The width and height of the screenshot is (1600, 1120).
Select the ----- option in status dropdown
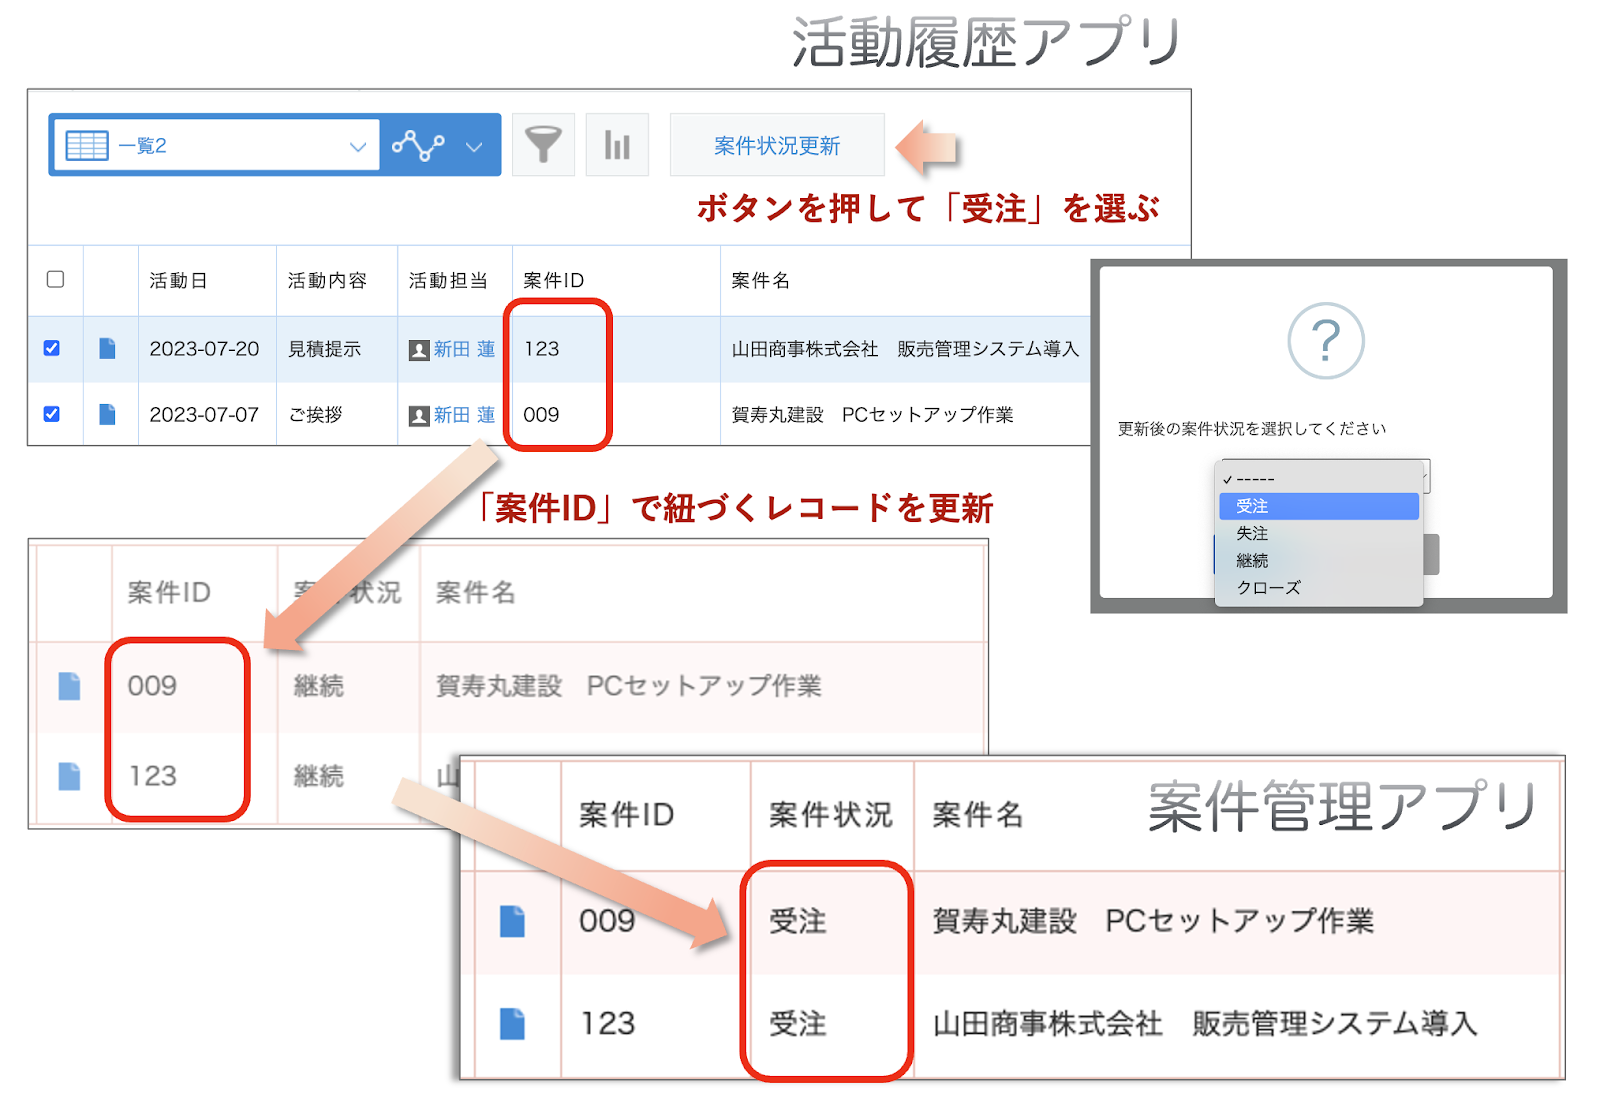(x=1318, y=479)
